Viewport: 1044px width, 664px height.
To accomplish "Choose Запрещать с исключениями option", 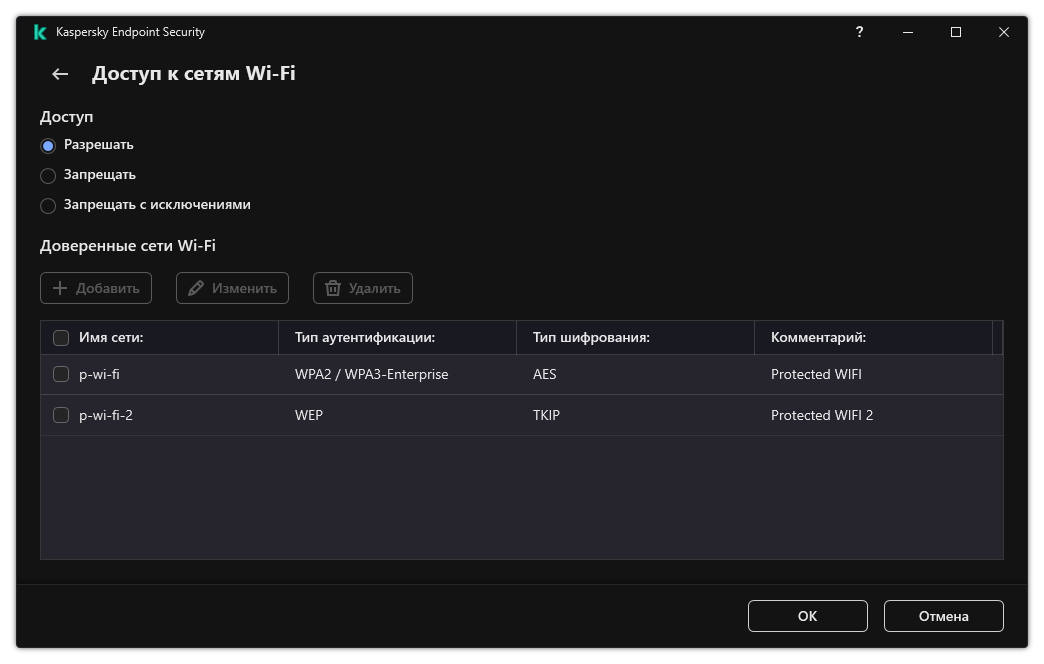I will 48,205.
